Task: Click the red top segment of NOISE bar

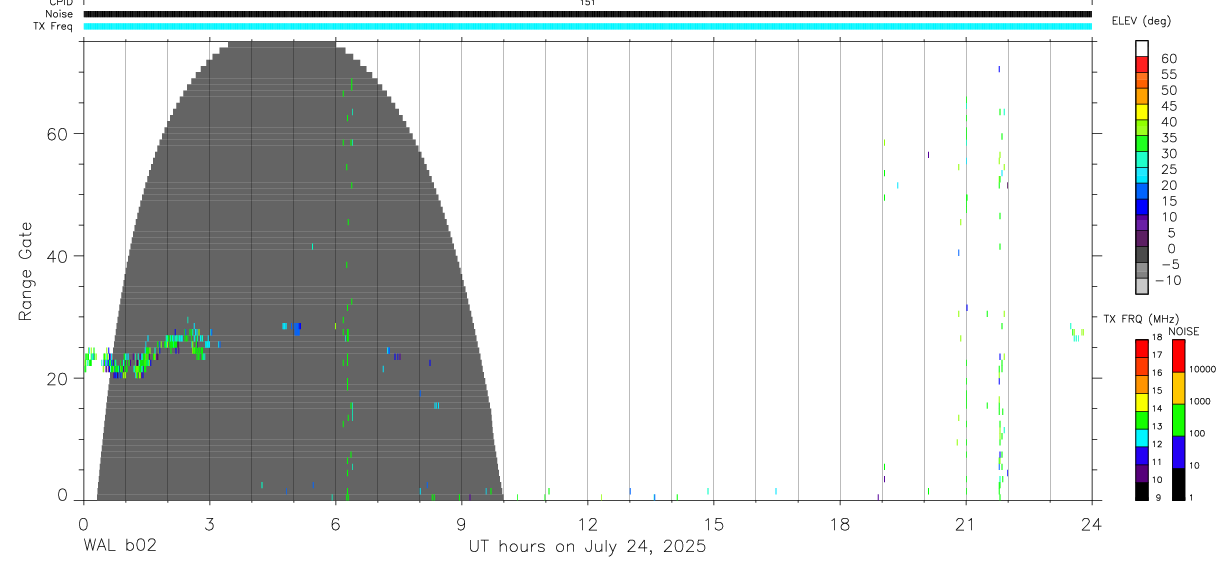Action: point(1178,355)
